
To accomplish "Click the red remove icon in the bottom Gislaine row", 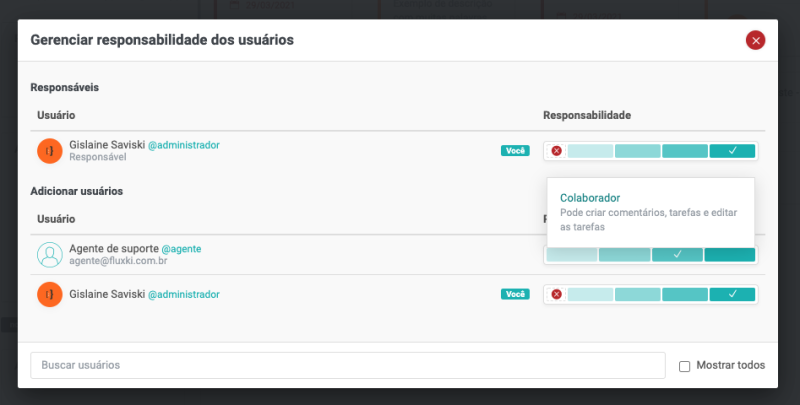I will click(x=556, y=294).
